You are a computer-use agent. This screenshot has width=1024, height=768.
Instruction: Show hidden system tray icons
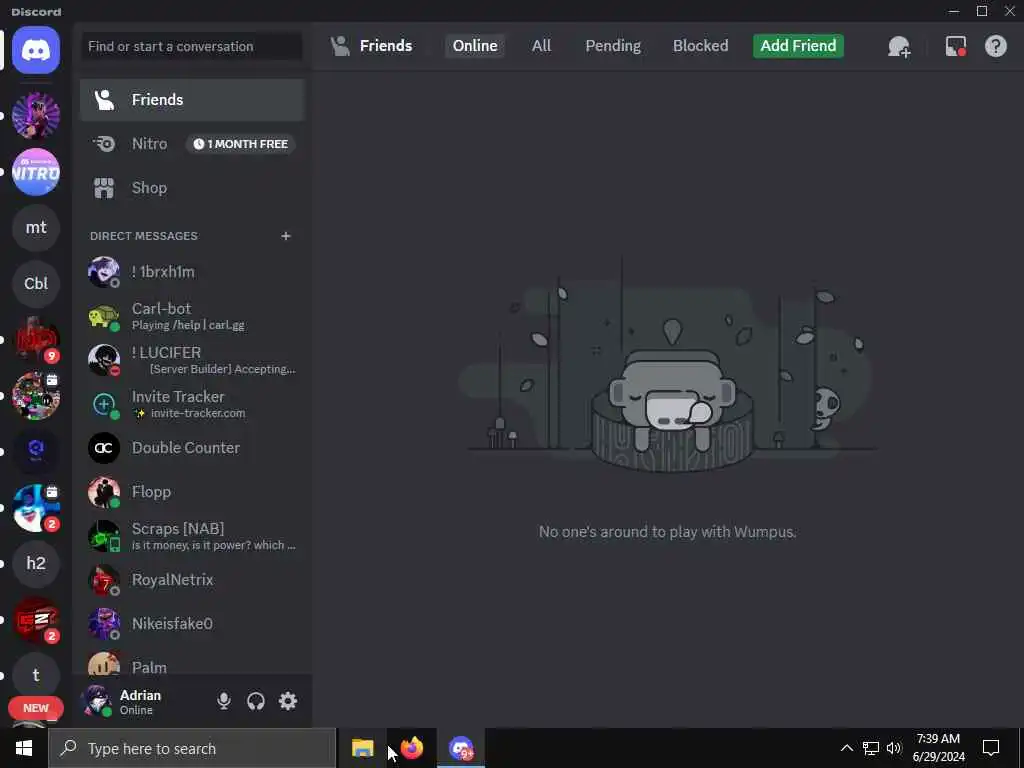coord(846,748)
